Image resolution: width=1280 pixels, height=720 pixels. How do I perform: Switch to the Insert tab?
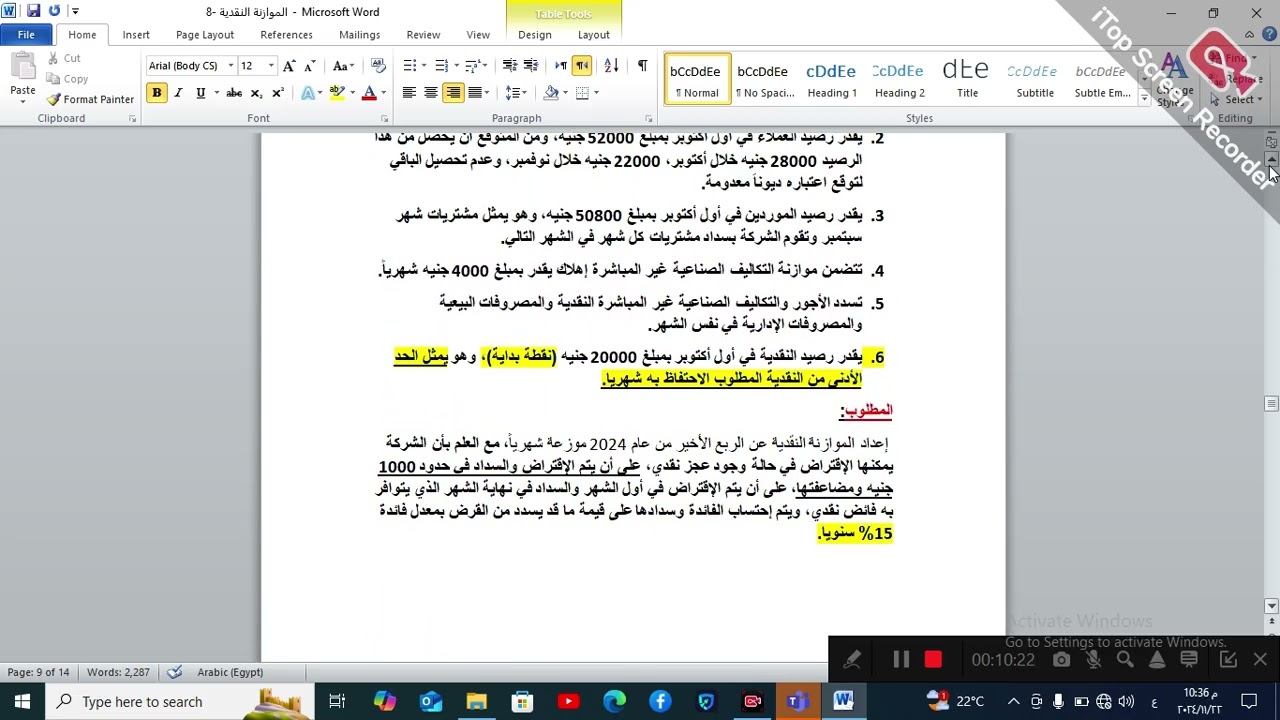pos(136,35)
